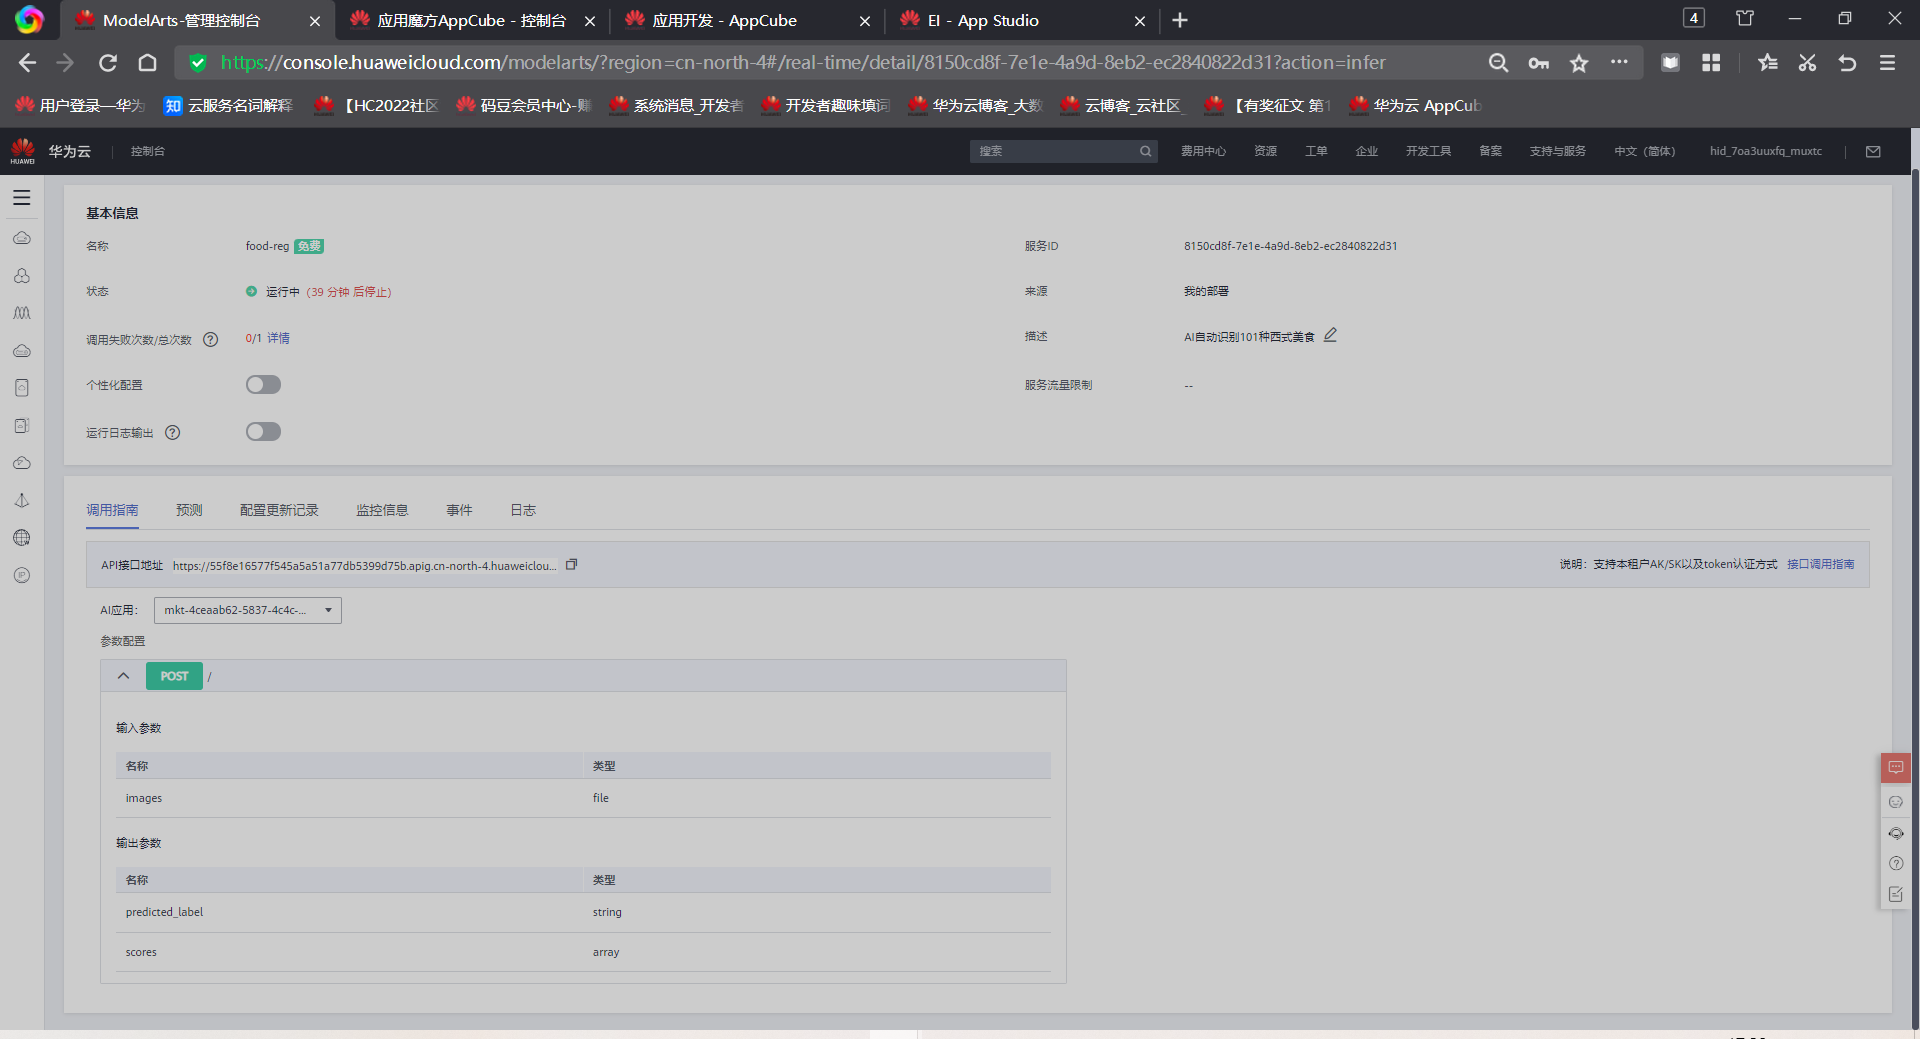This screenshot has width=1920, height=1039.
Task: Click the browser zoom magnifier icon
Action: click(x=1498, y=63)
